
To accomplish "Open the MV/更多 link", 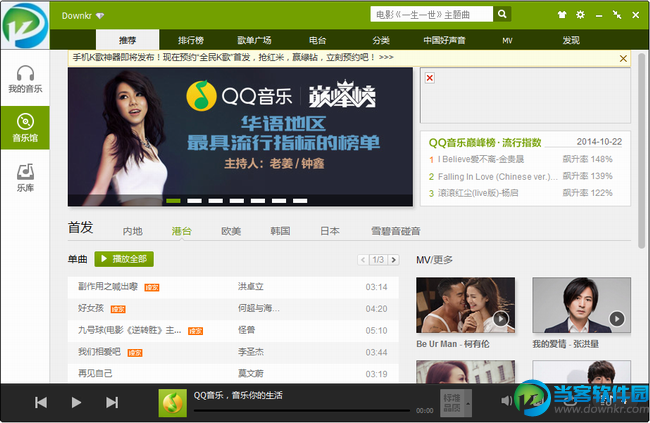I will click(x=434, y=260).
